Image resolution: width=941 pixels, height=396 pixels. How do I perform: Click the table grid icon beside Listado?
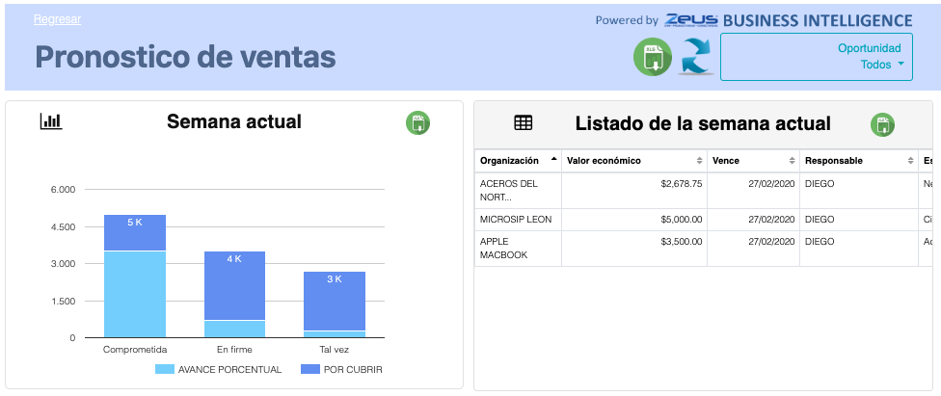coord(523,123)
